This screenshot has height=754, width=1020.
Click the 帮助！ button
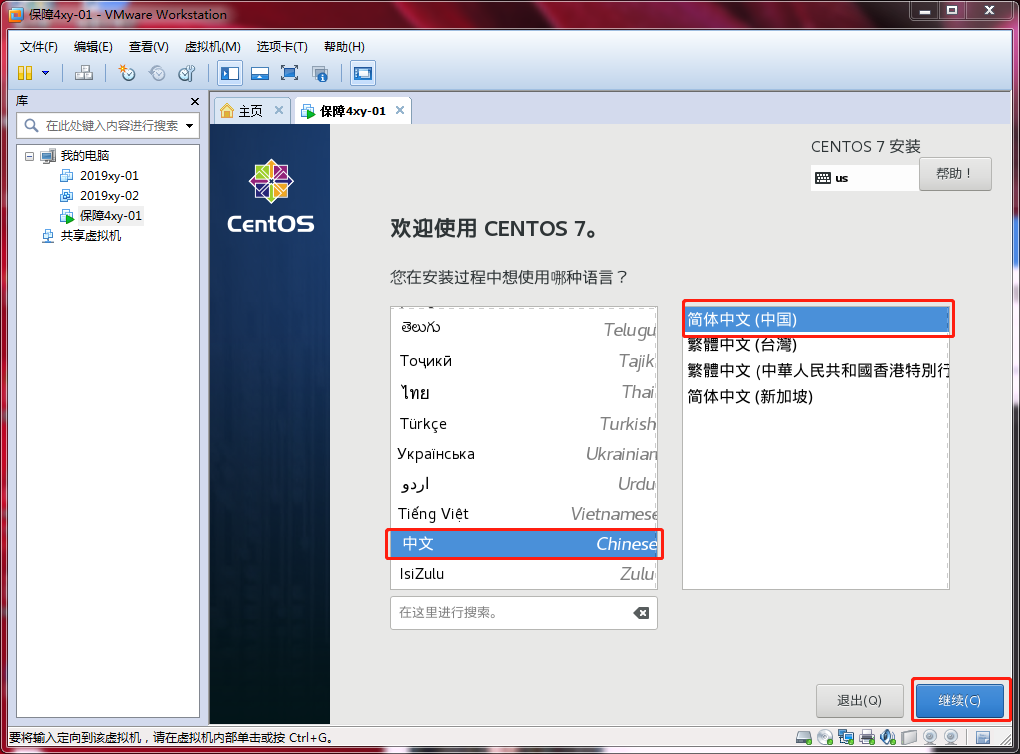click(955, 174)
